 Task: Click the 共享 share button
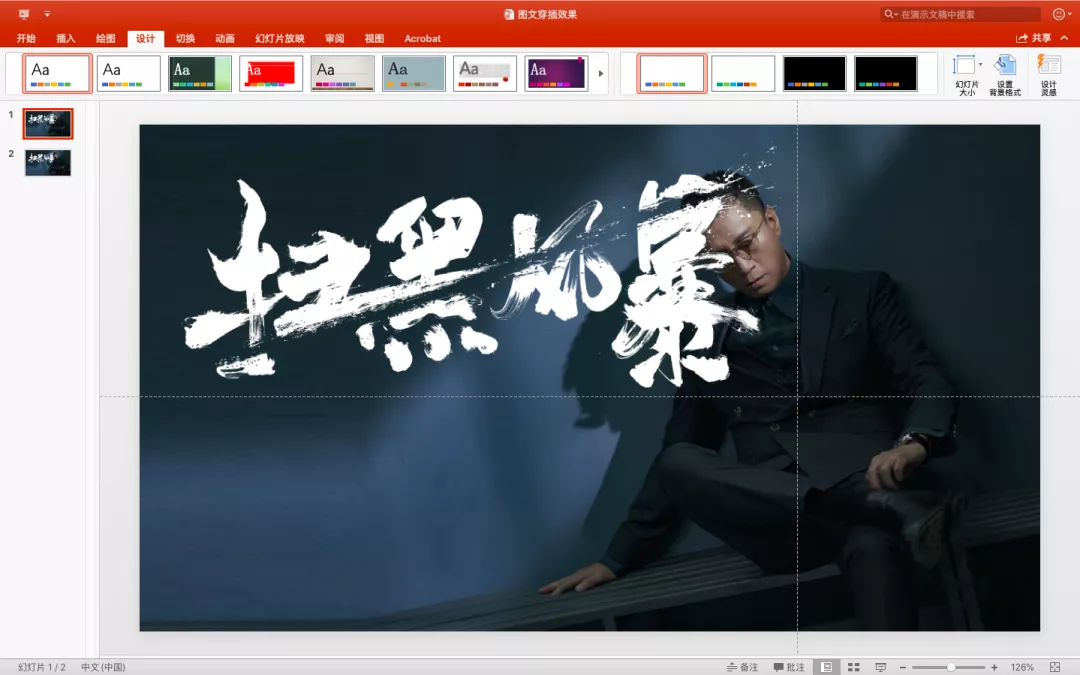(x=1034, y=39)
